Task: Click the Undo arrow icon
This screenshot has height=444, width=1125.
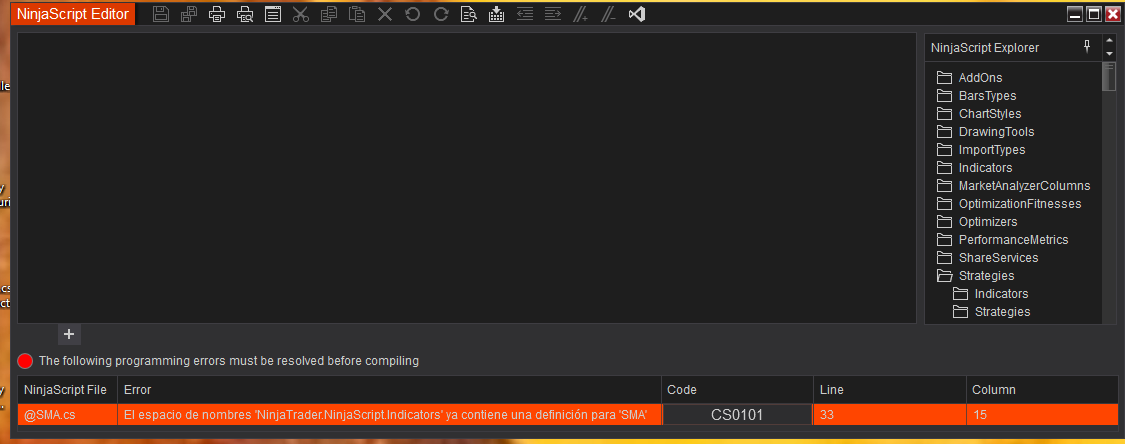Action: coord(413,14)
